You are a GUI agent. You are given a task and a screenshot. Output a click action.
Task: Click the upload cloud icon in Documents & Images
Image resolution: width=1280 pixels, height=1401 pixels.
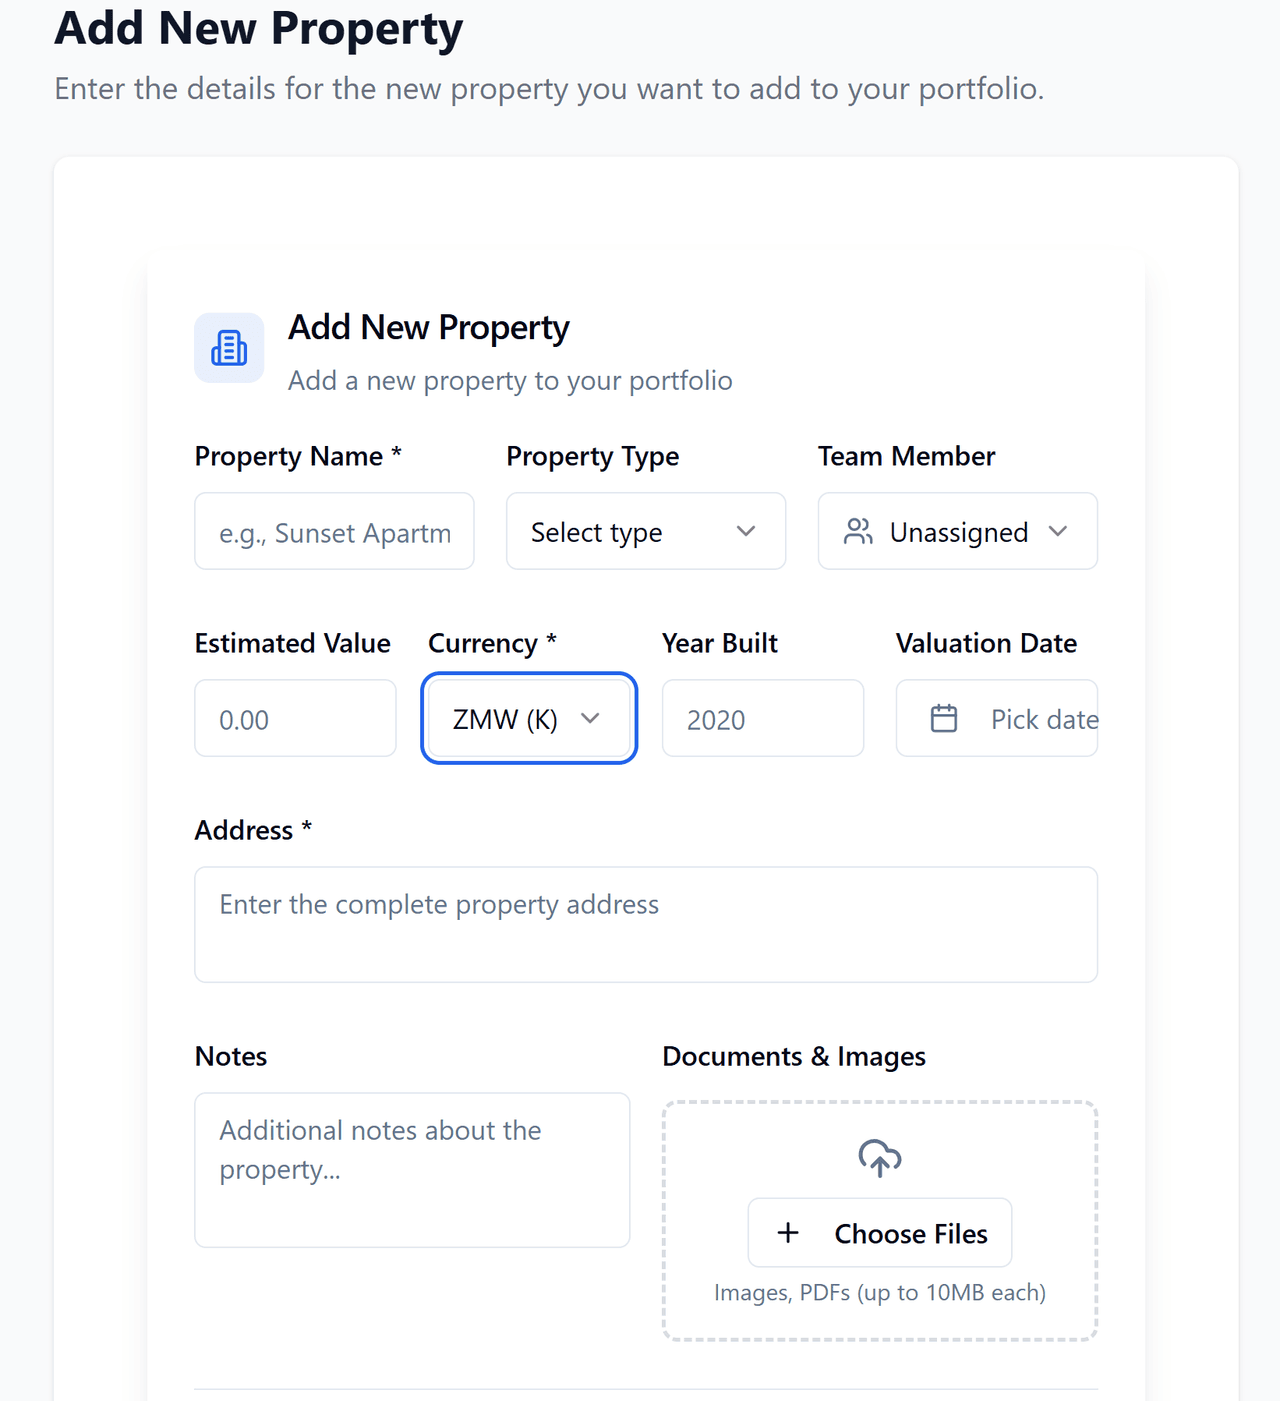pos(879,1157)
